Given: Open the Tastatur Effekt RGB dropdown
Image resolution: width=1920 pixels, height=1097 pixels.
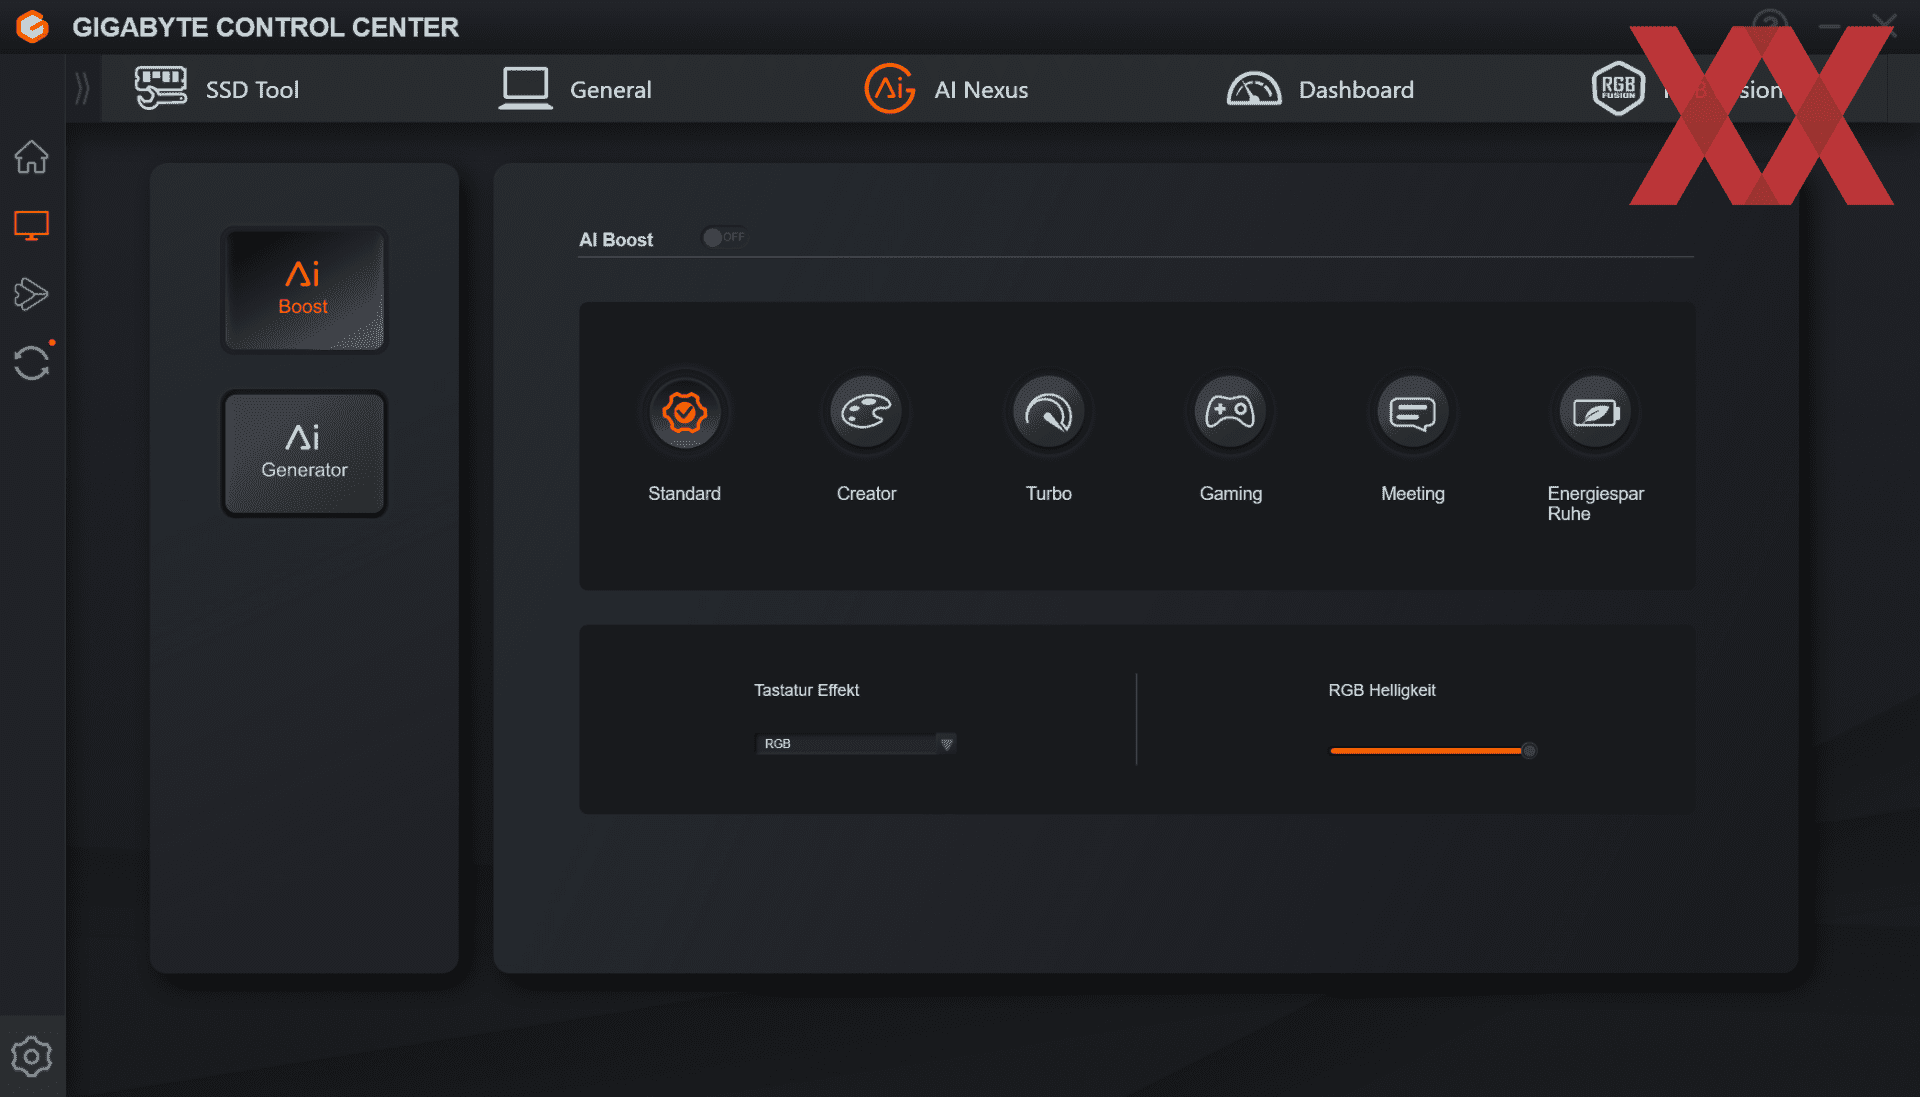Looking at the screenshot, I should [x=855, y=744].
